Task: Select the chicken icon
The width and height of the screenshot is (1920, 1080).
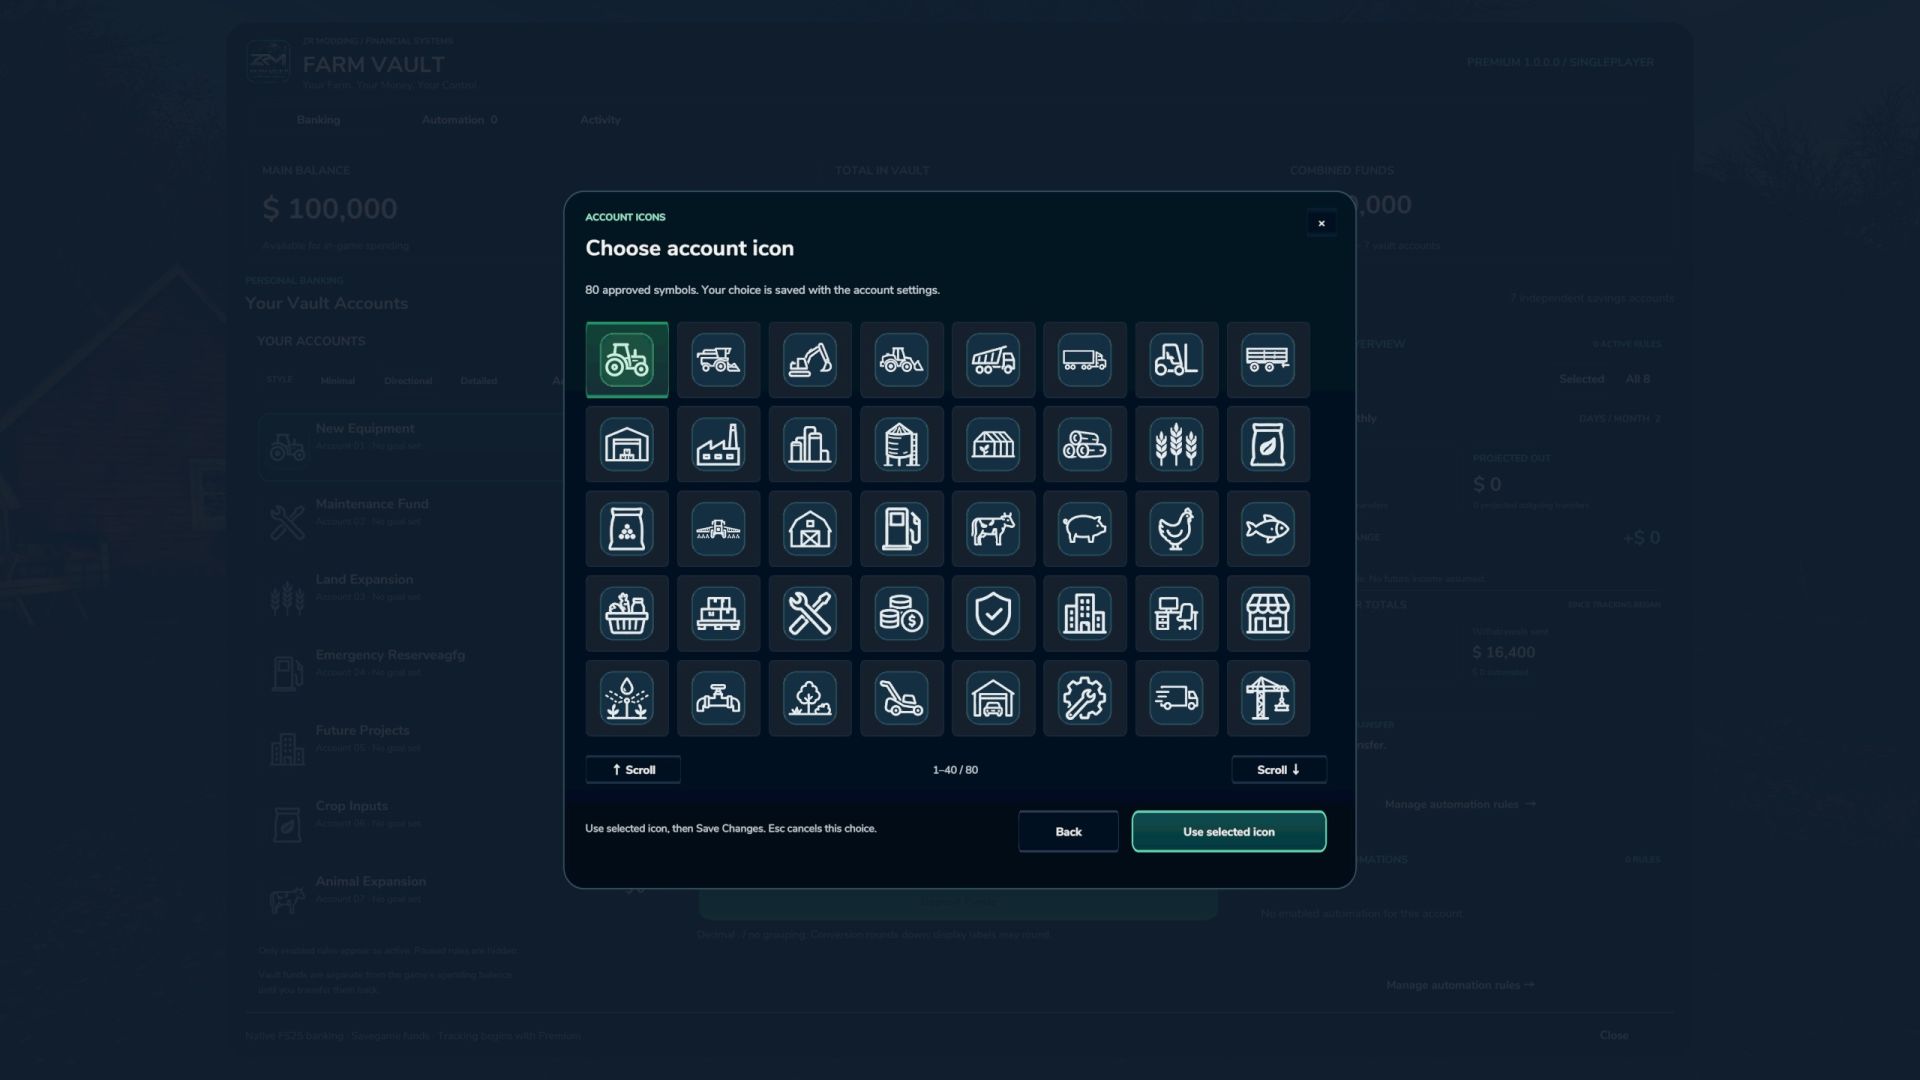Action: point(1176,529)
